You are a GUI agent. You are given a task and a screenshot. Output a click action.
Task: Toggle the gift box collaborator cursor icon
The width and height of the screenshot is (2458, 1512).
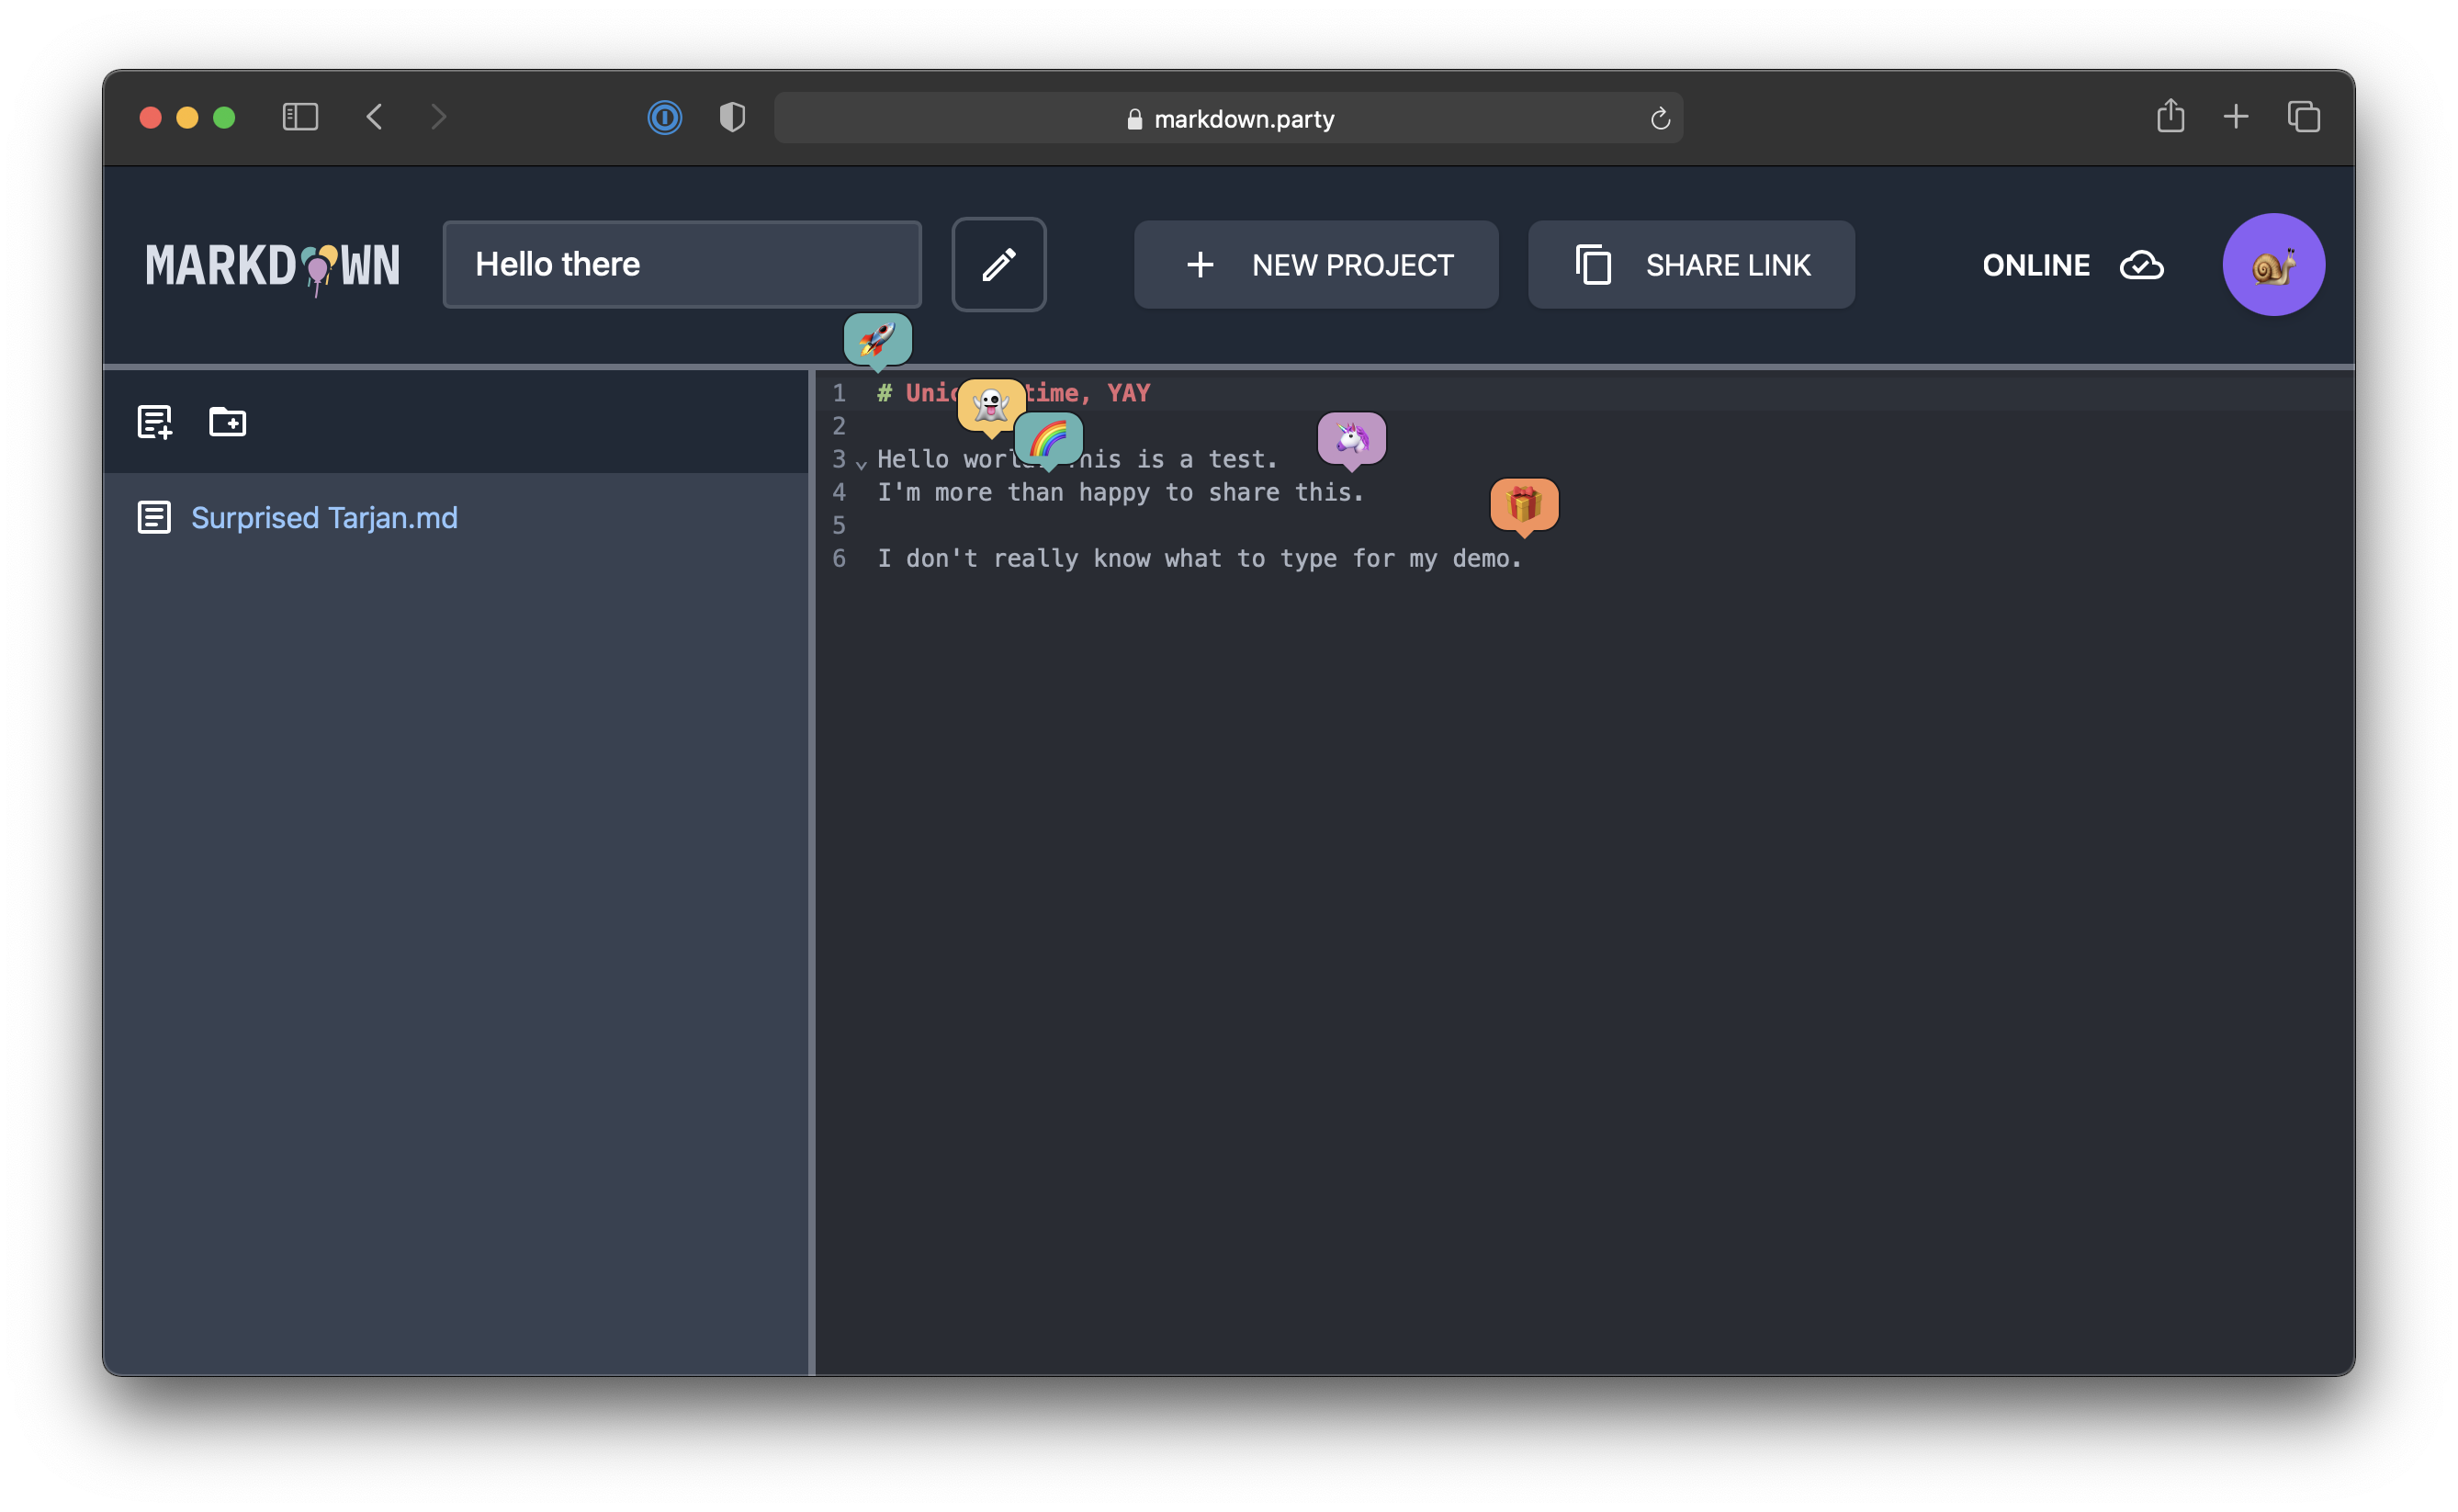[1522, 504]
